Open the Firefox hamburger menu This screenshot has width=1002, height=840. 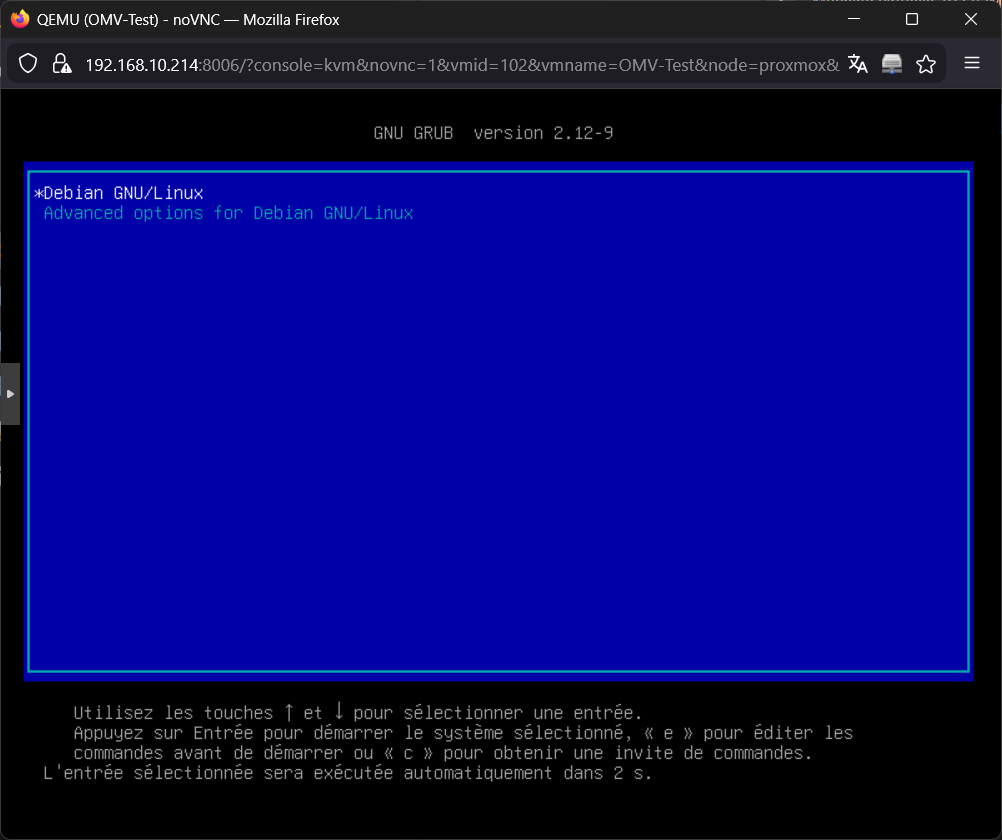(972, 63)
